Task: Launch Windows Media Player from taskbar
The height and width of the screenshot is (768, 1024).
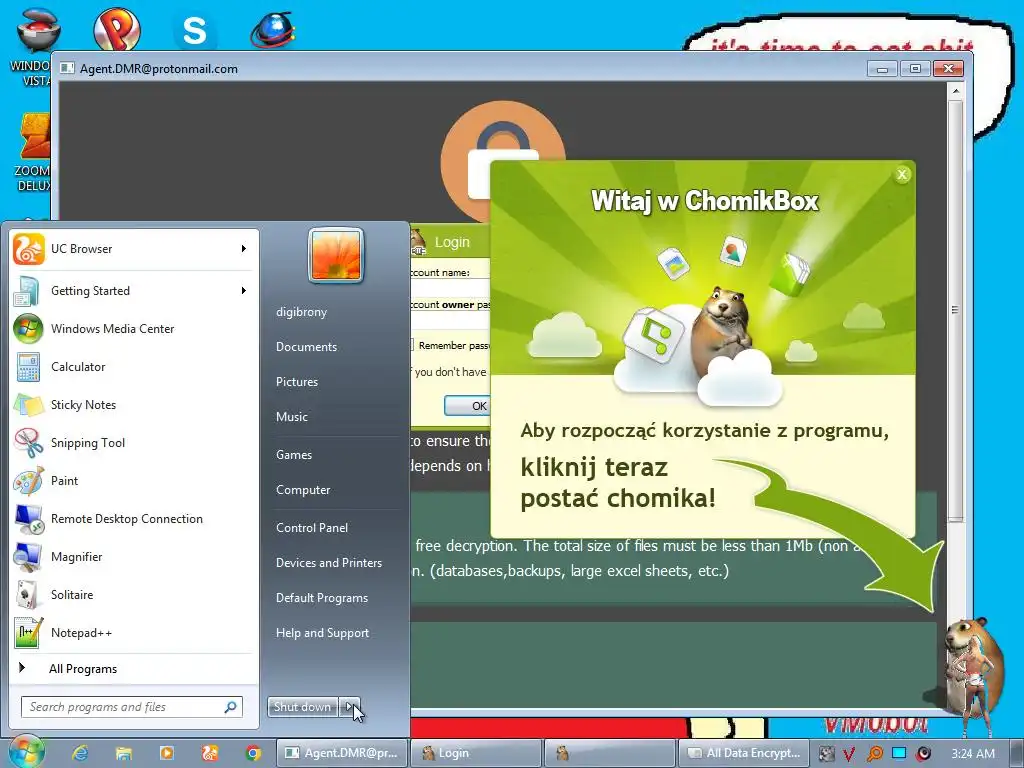Action: 167,753
